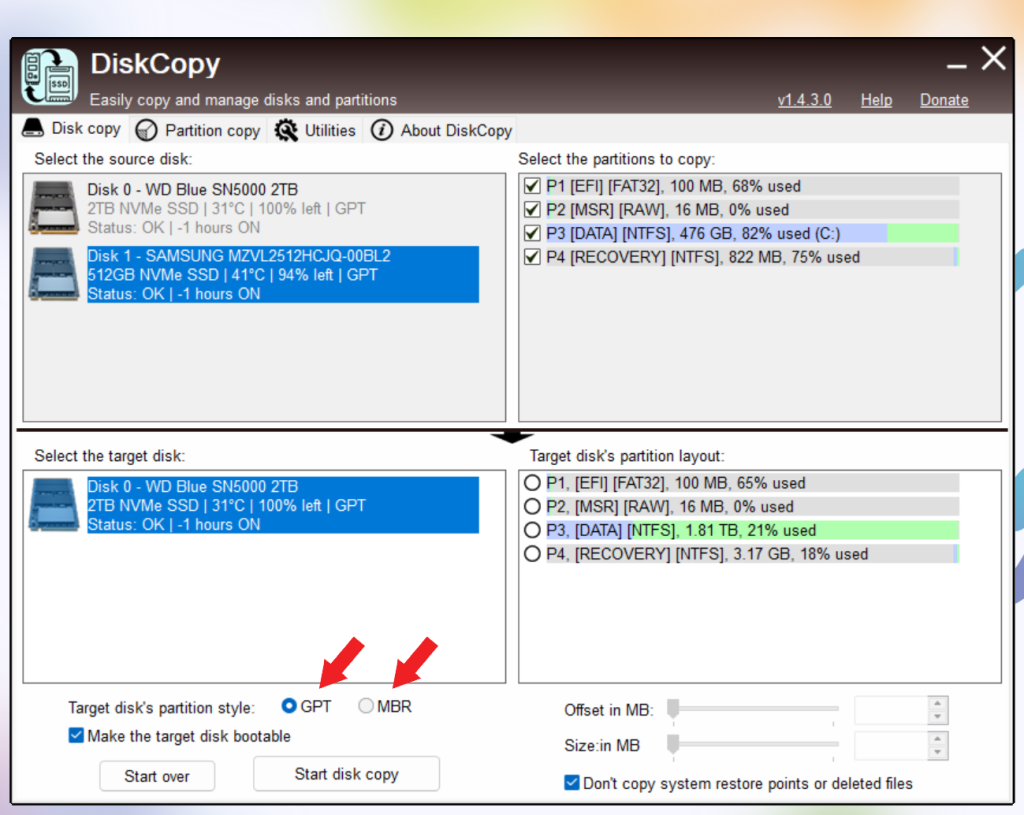Click the Offset in MB slider handle
Image resolution: width=1024 pixels, height=815 pixels.
tap(673, 709)
